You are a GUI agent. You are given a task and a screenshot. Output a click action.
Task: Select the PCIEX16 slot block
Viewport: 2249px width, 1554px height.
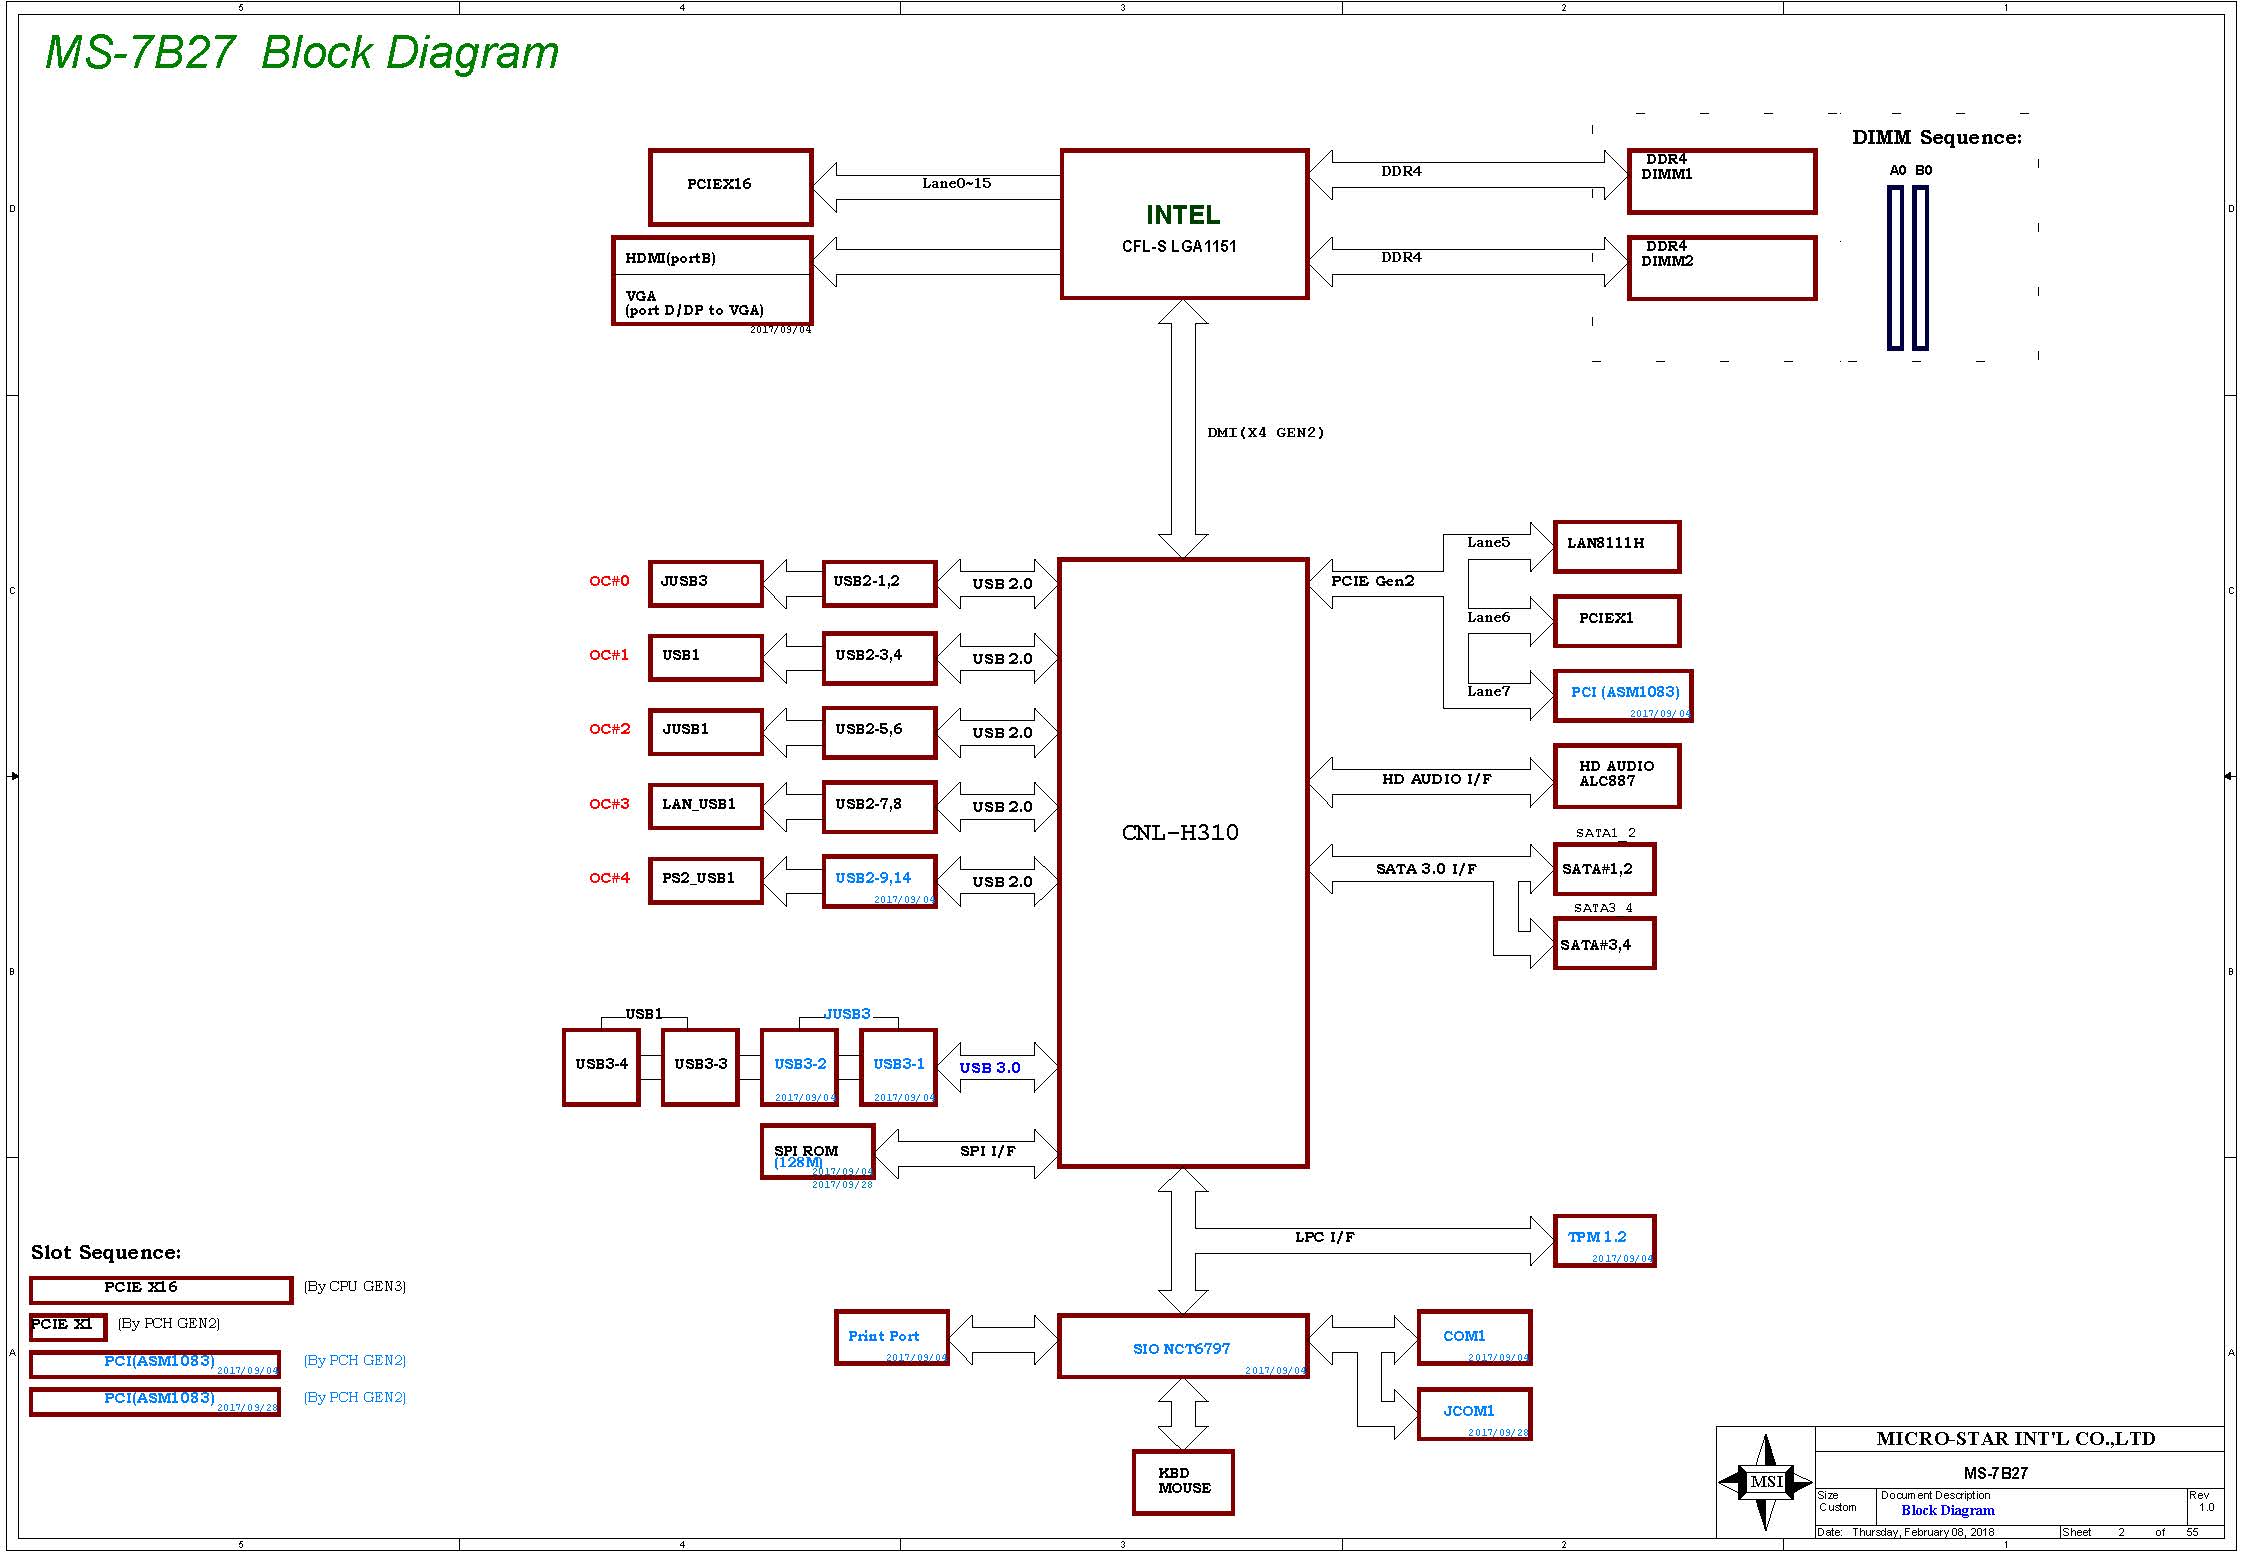point(730,187)
